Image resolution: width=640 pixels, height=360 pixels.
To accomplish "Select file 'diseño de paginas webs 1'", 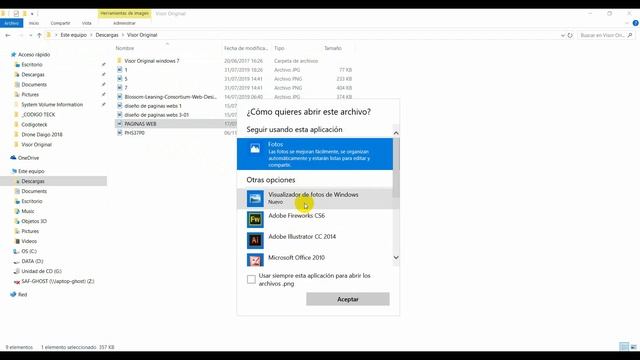I will point(153,106).
